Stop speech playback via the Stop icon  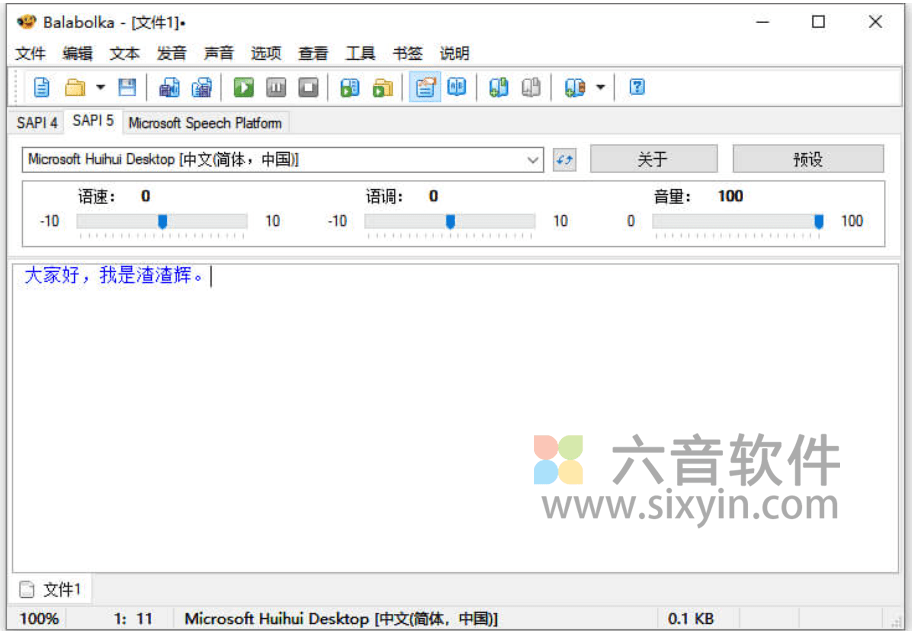[x=308, y=87]
